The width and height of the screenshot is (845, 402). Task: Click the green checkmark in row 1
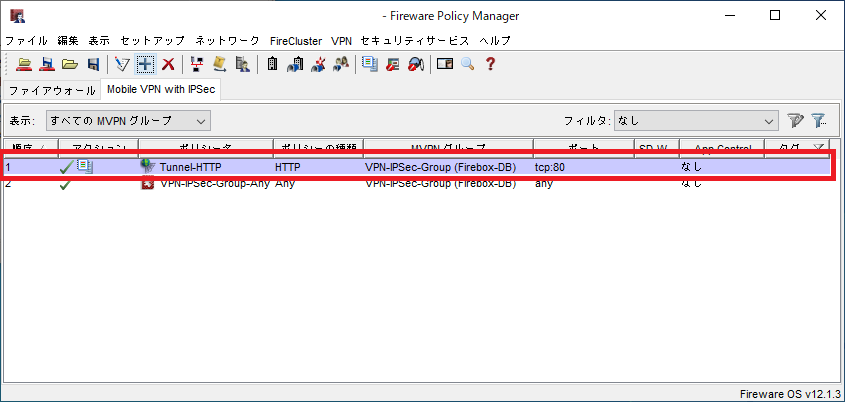[x=66, y=168]
